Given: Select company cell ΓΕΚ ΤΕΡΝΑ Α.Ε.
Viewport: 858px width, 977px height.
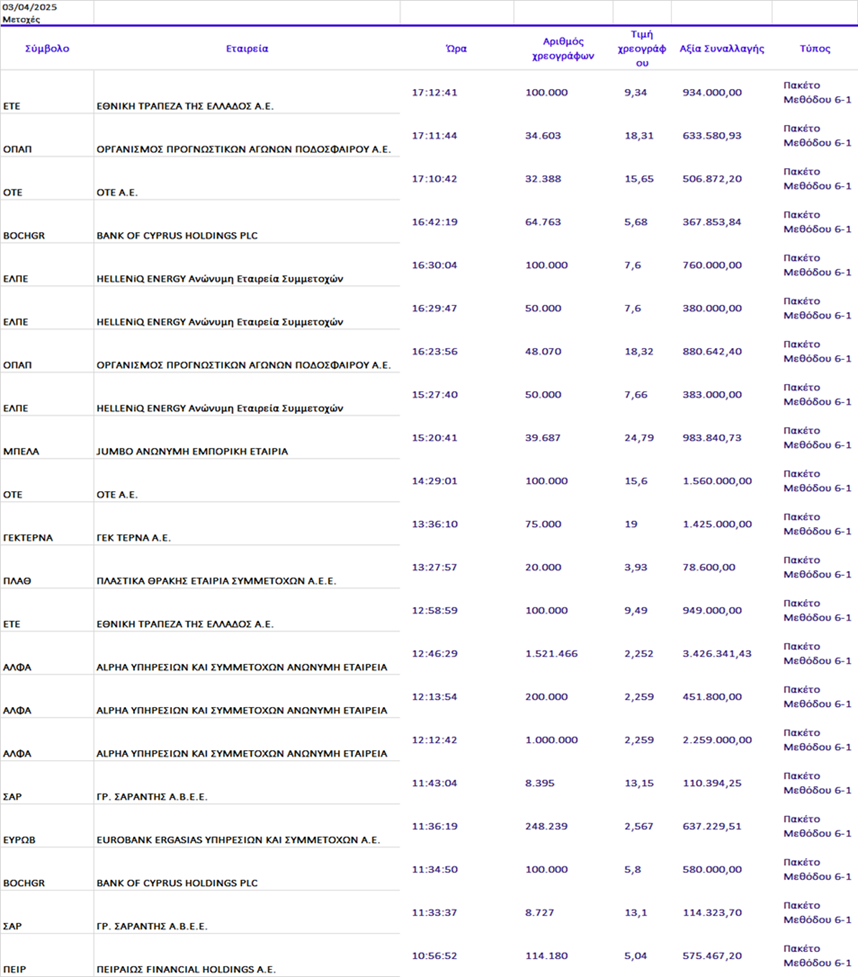Looking at the screenshot, I should pos(133,538).
